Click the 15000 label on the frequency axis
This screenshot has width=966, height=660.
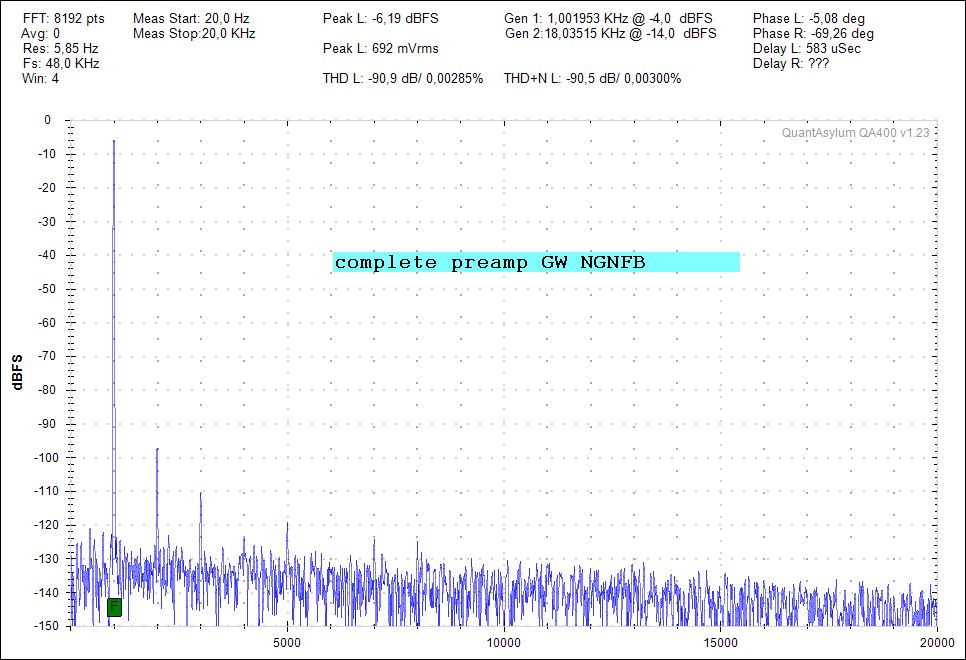click(x=721, y=643)
